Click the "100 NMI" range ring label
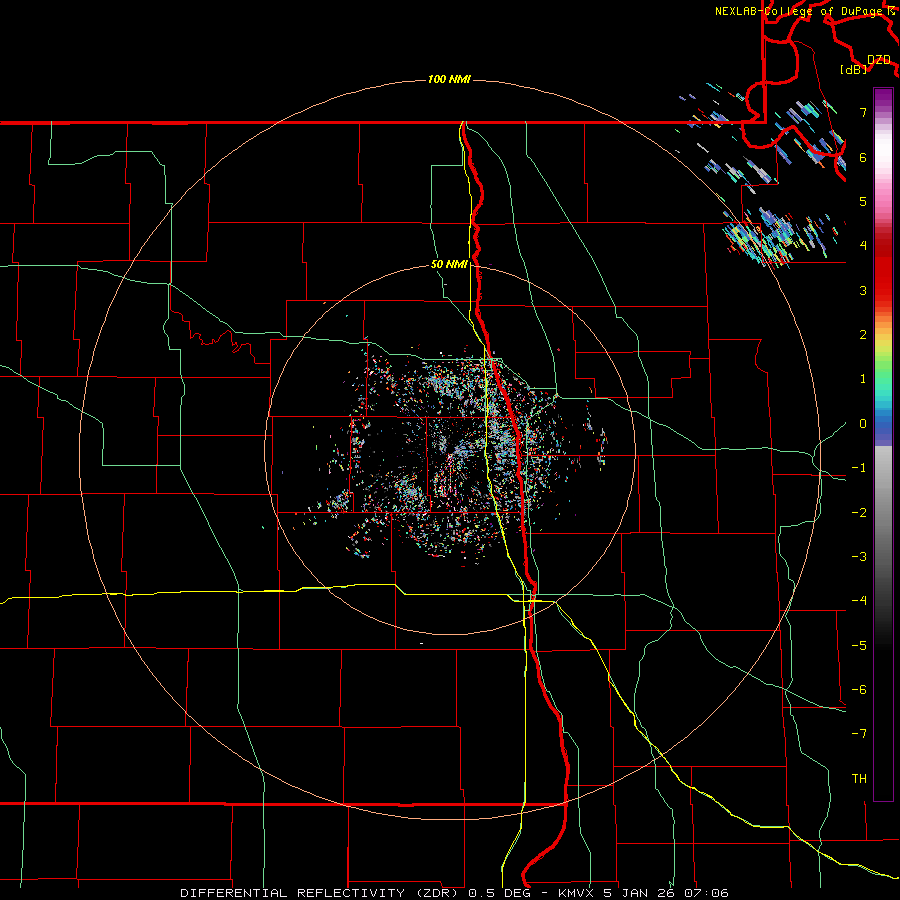Screen dimensions: 900x900 pos(449,79)
